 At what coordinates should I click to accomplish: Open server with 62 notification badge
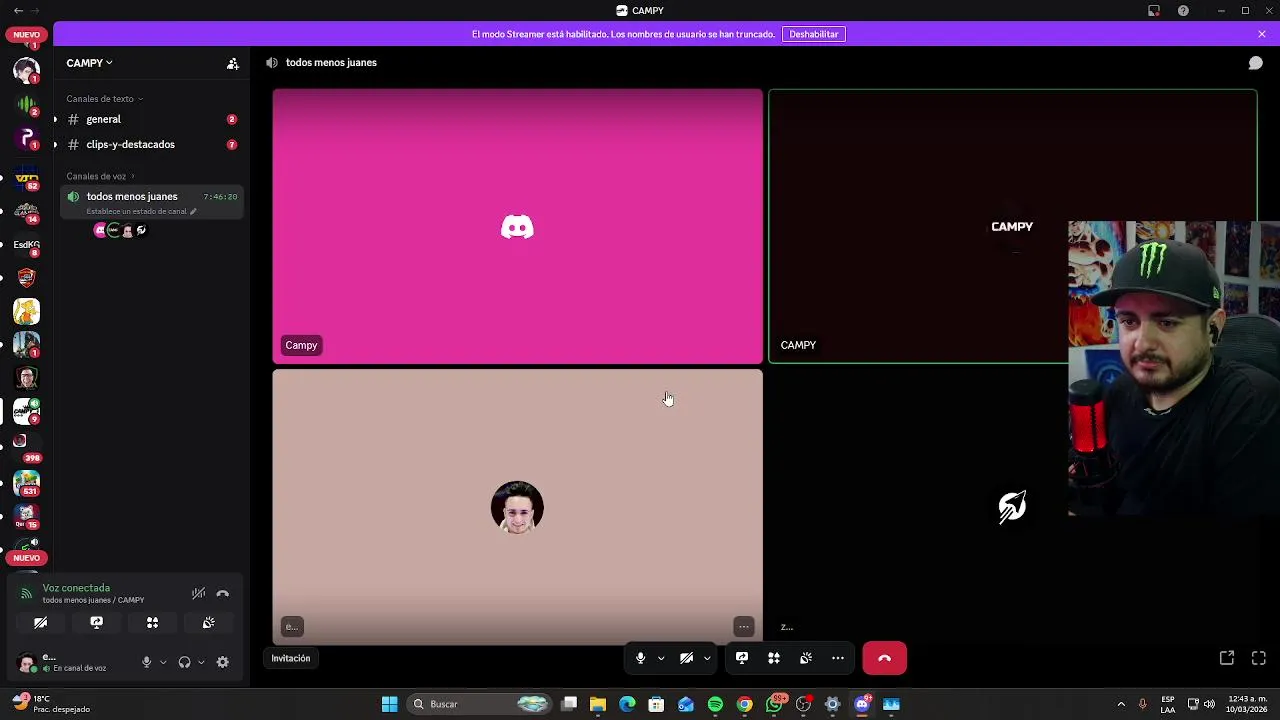pos(27,178)
